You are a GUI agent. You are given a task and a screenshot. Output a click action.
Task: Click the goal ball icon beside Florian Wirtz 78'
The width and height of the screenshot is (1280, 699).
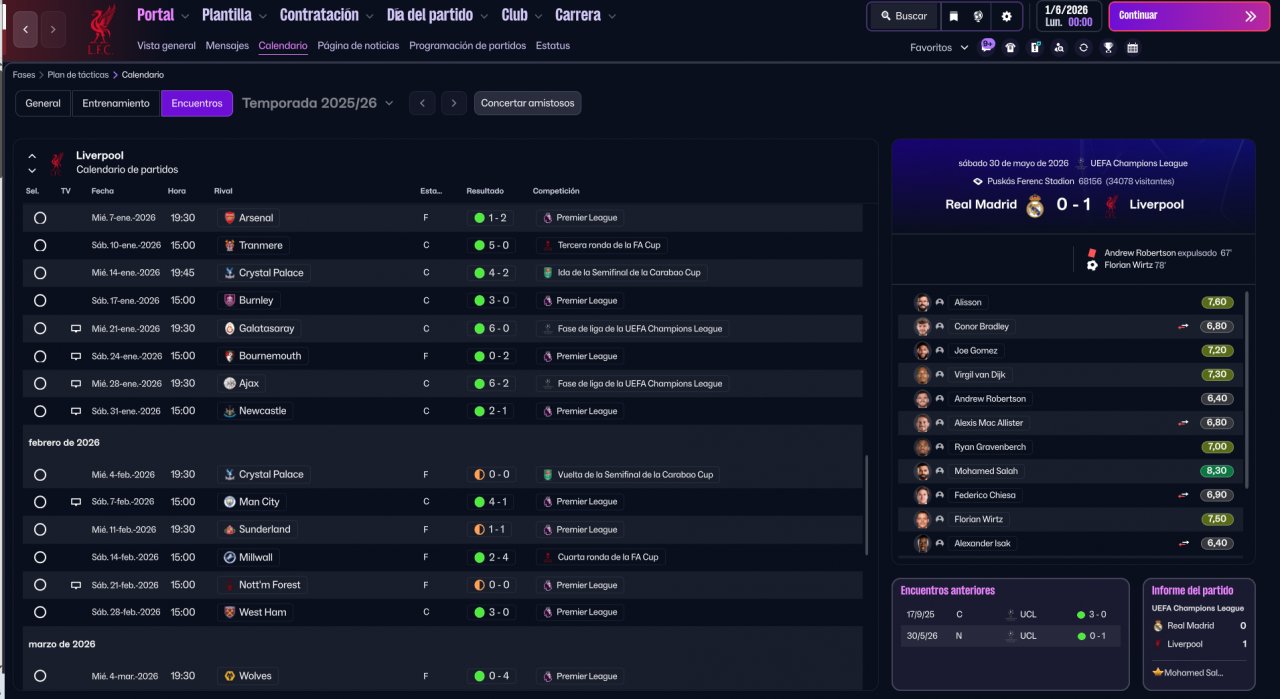pyautogui.click(x=1092, y=265)
